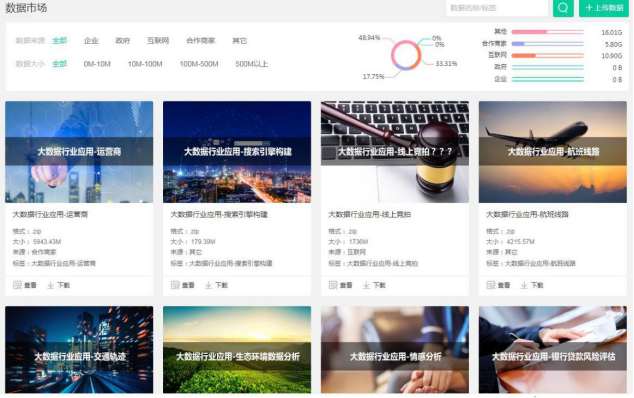Select 政府 data source filter

click(x=123, y=40)
